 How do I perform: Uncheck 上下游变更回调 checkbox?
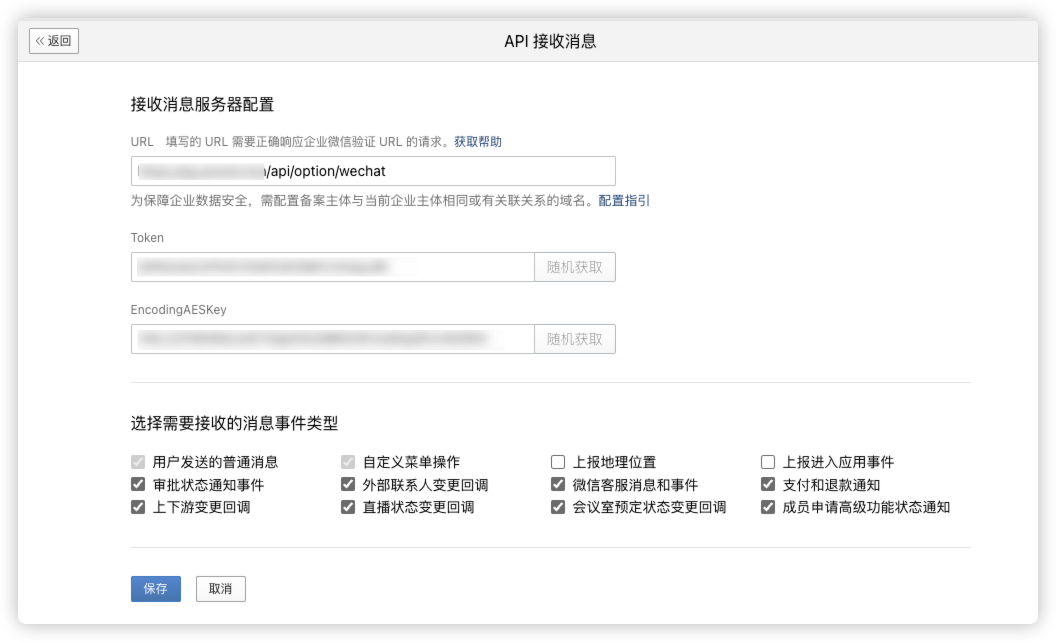click(138, 507)
